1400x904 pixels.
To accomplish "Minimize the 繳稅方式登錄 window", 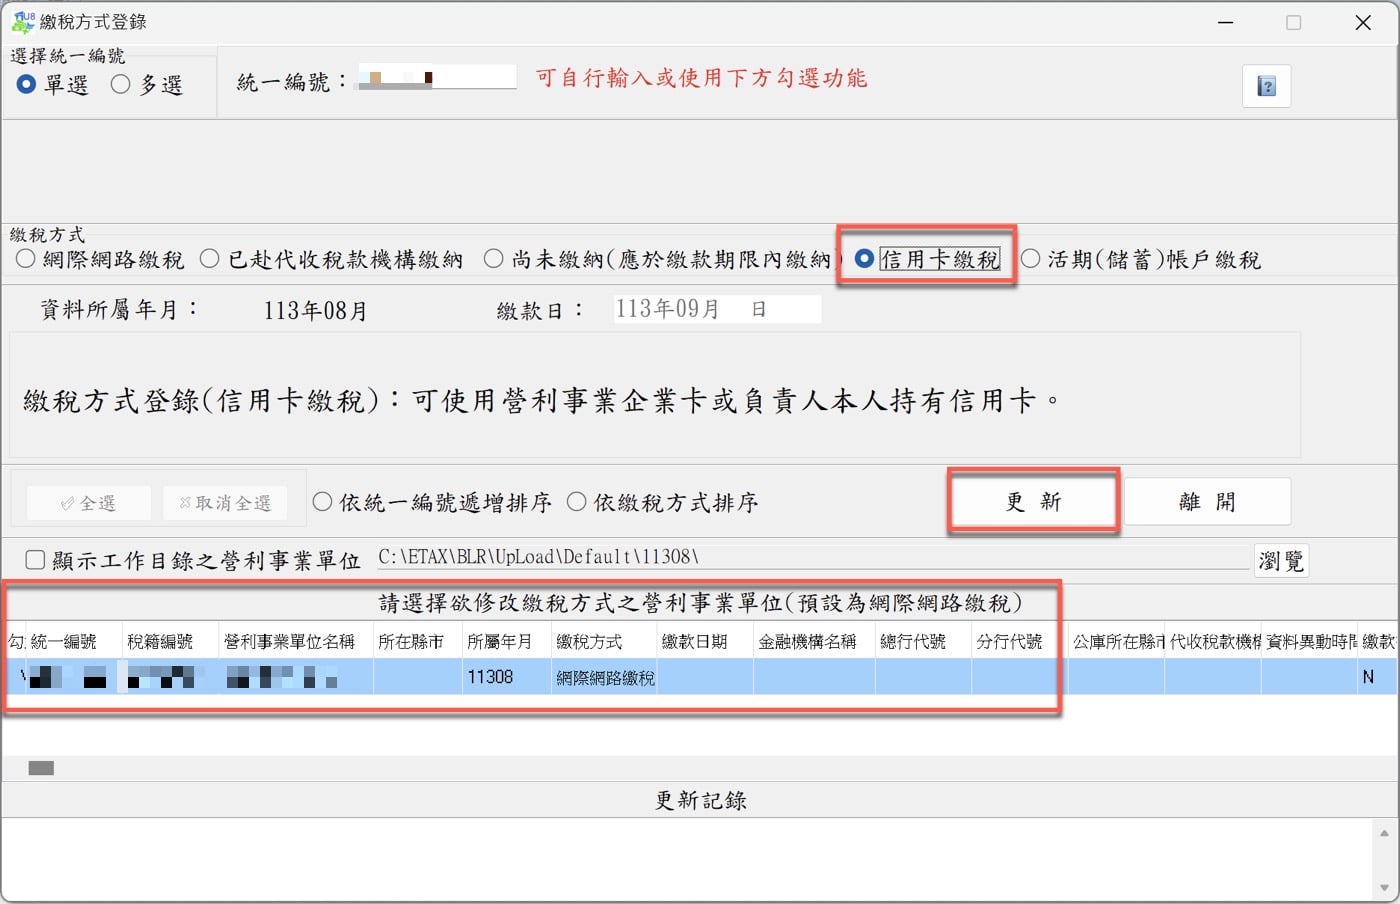I will [1225, 22].
